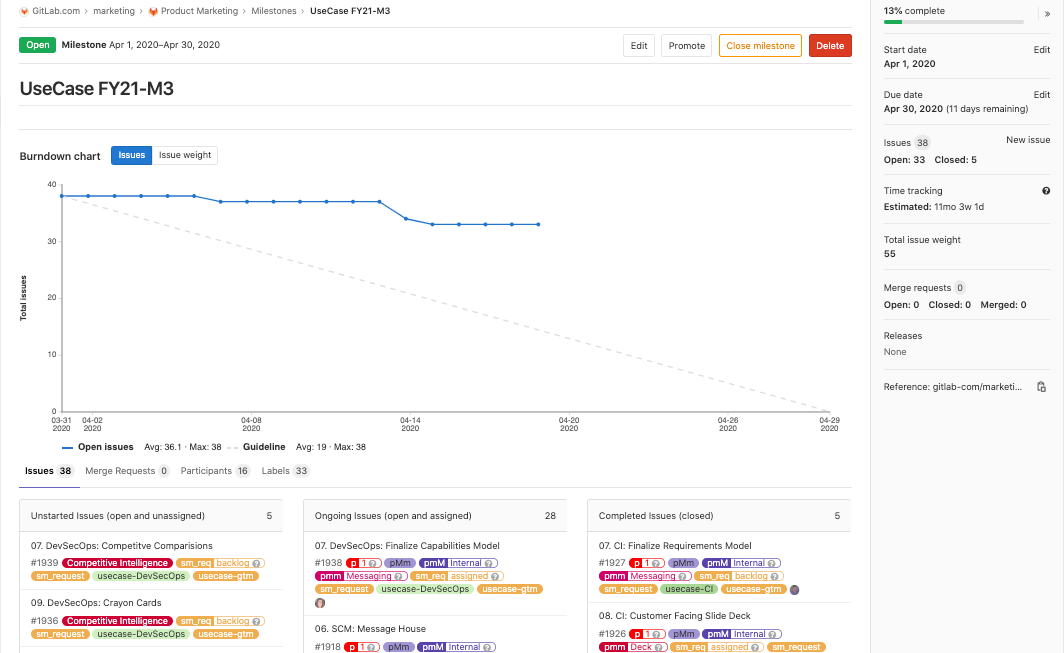1064x653 pixels.
Task: Toggle Open issues series in chart legend
Action: 98,447
